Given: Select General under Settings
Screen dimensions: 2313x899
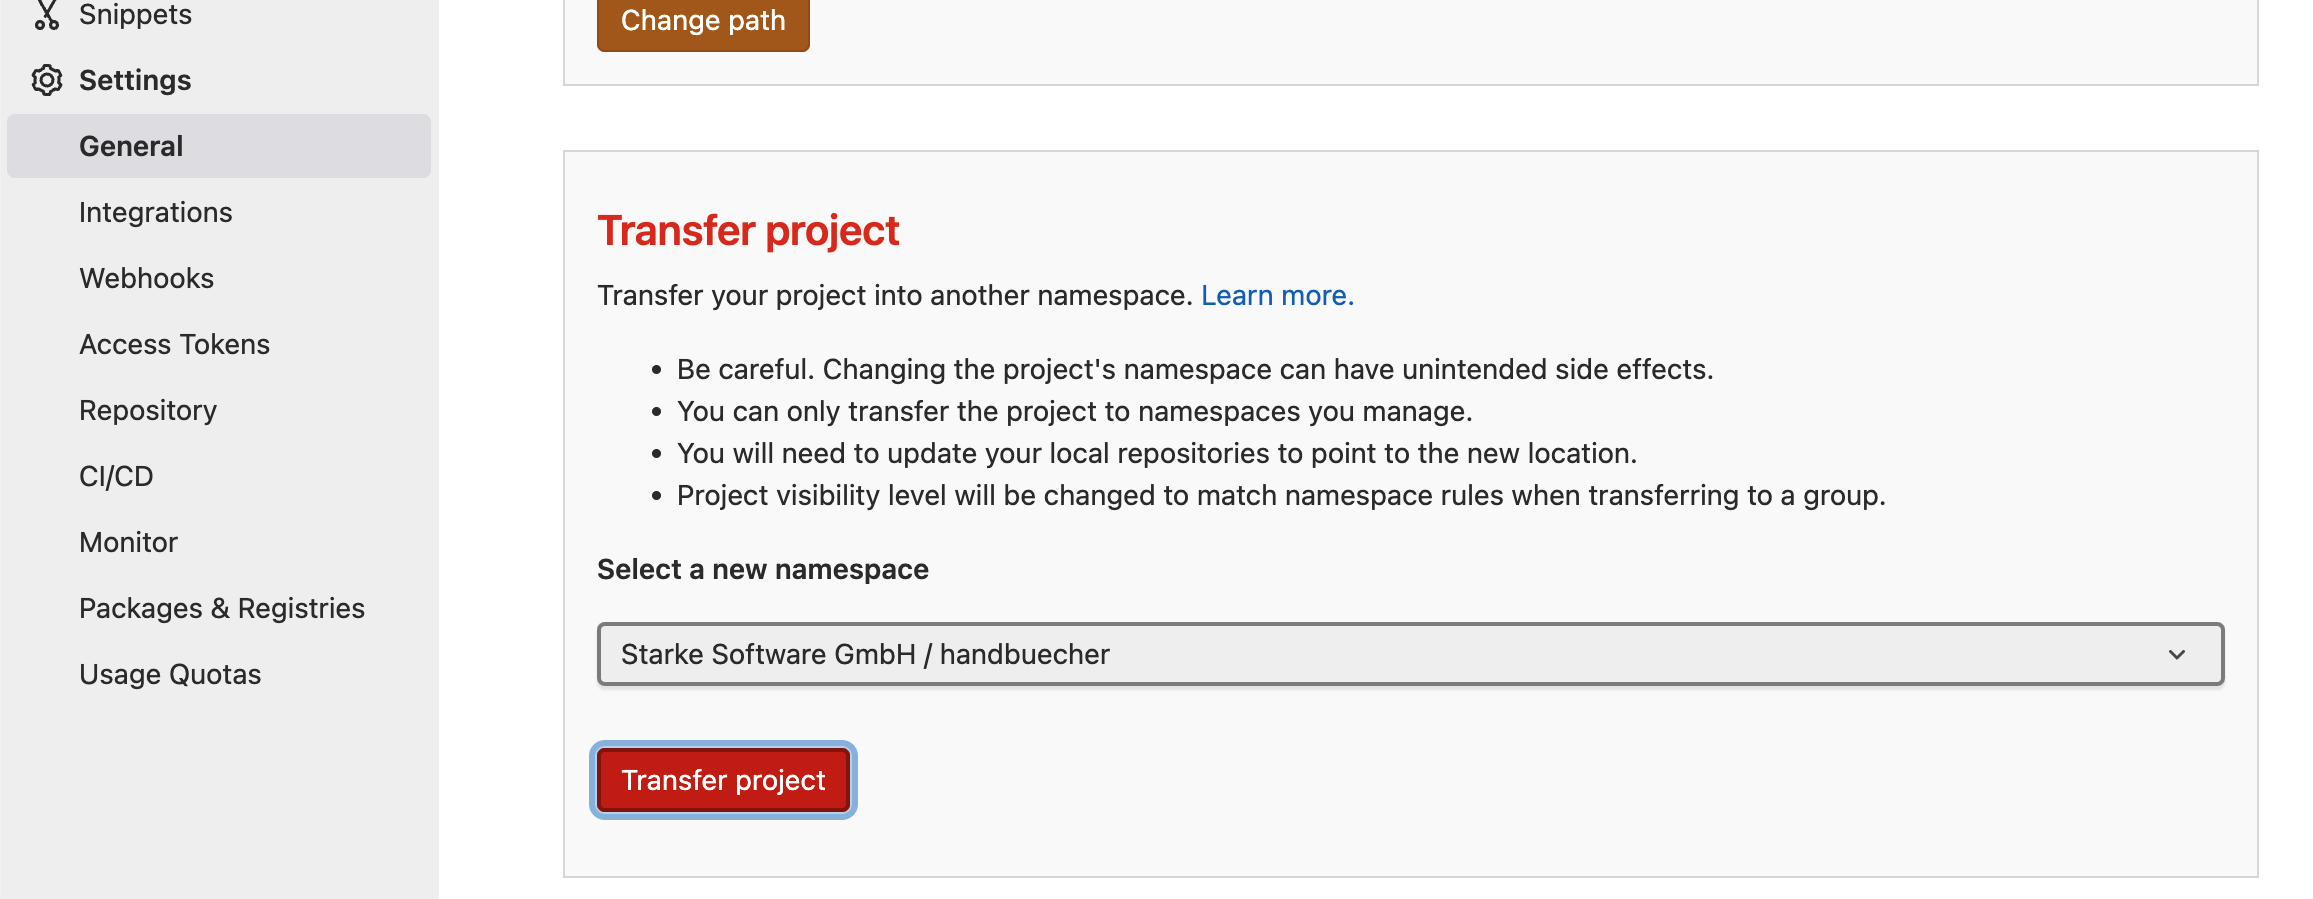Looking at the screenshot, I should coord(131,146).
